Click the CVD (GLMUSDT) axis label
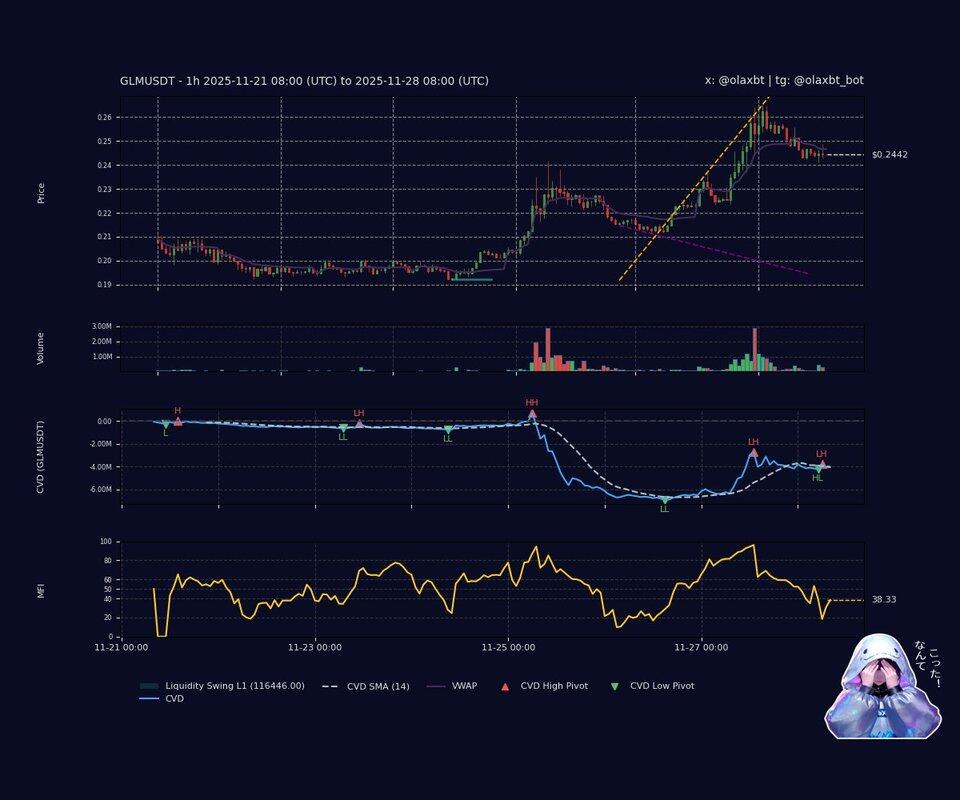 point(41,458)
